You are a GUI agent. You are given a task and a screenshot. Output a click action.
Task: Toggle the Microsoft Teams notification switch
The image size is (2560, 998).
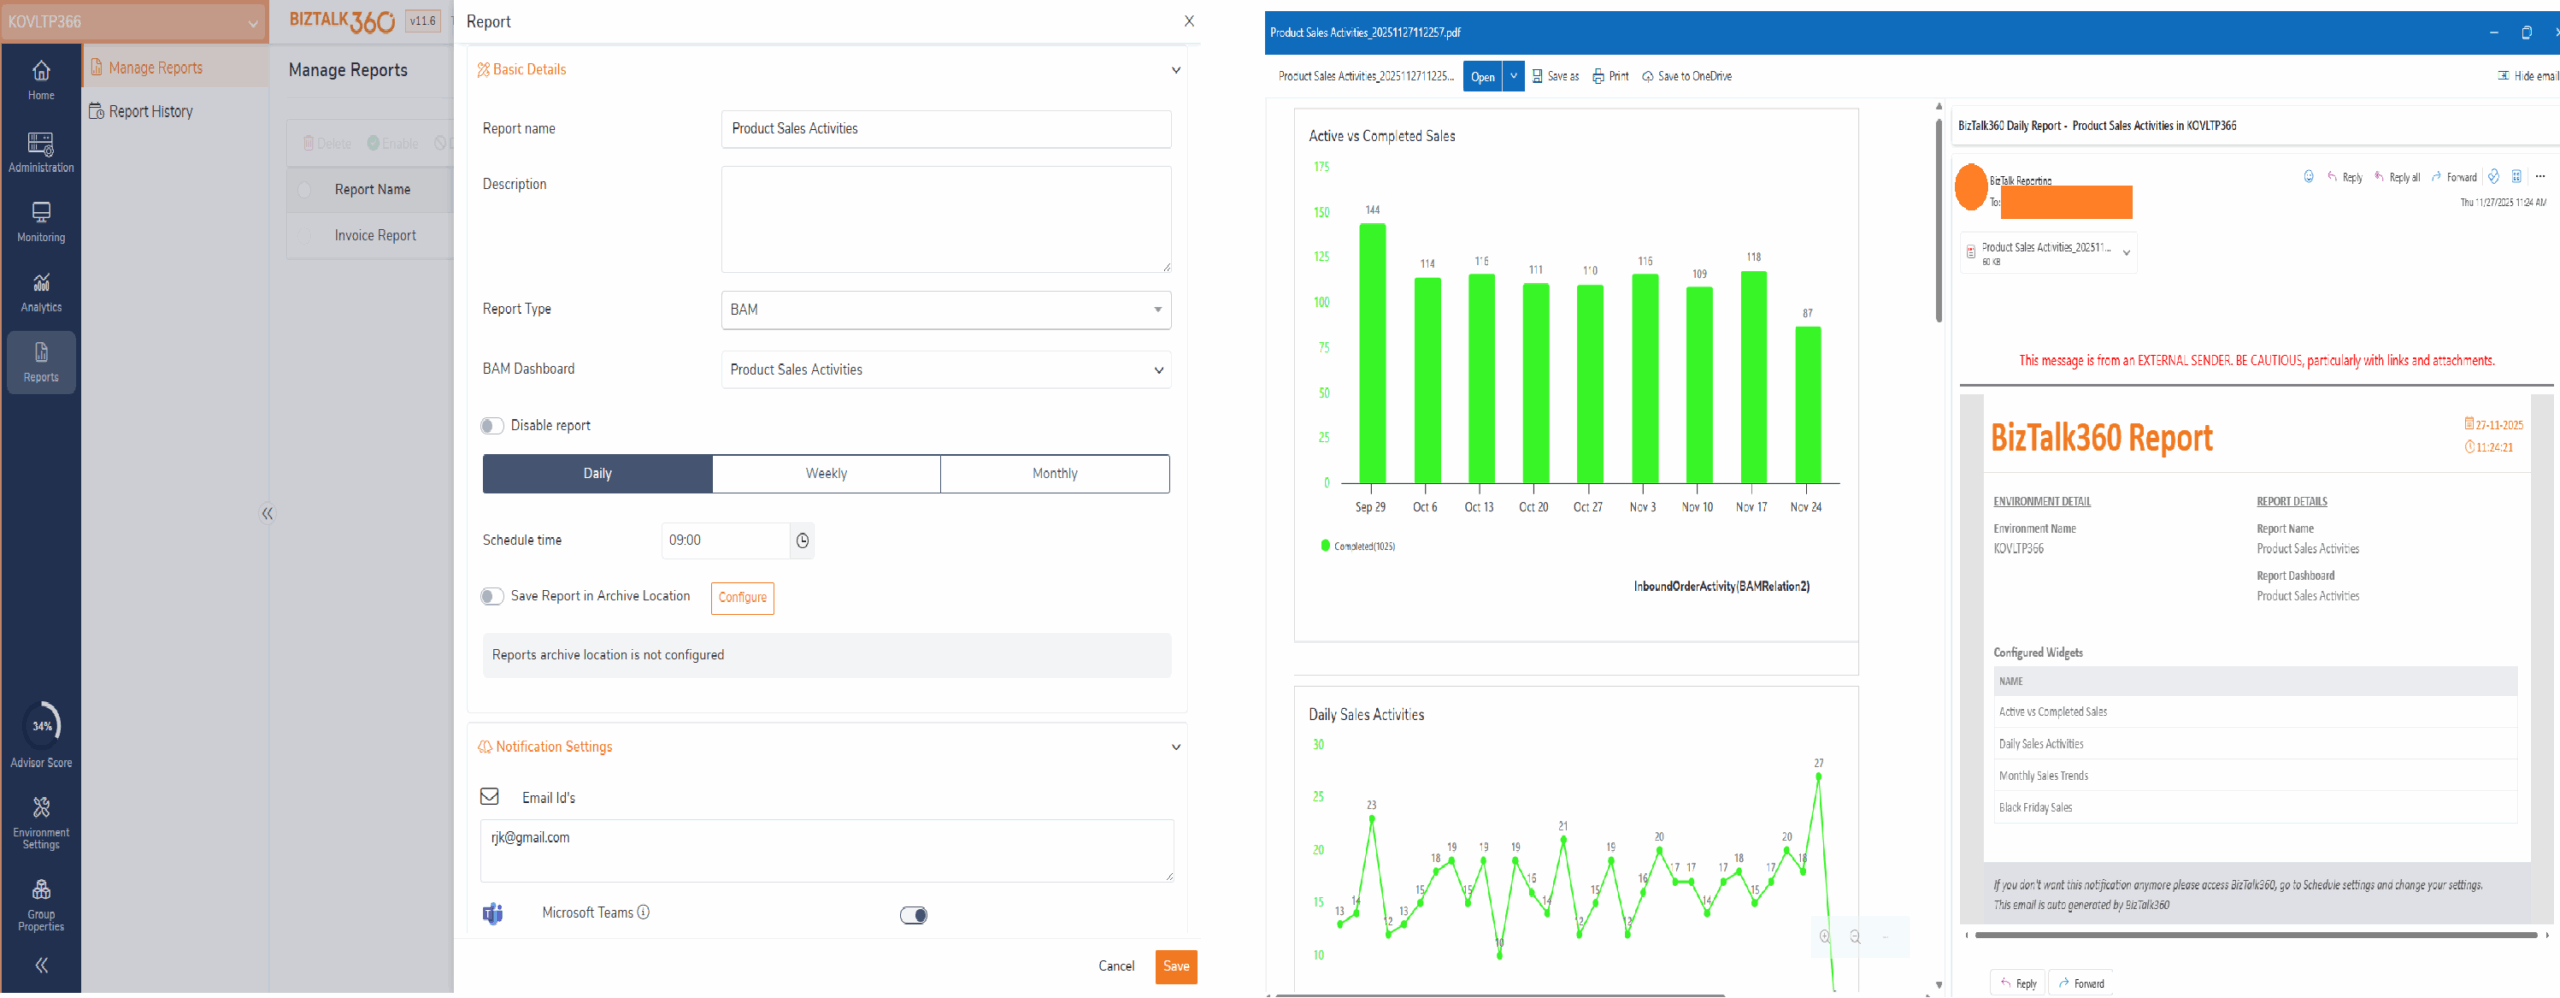pyautogui.click(x=913, y=915)
